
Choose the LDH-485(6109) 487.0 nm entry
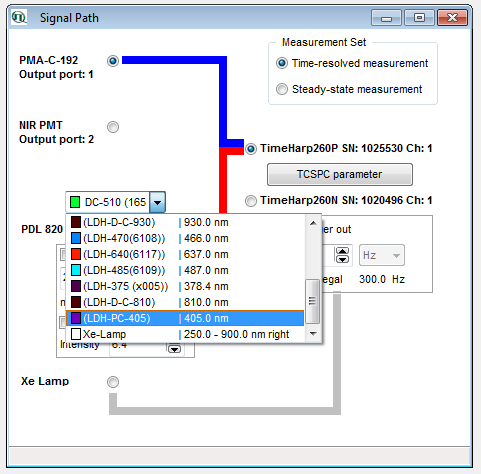point(185,270)
